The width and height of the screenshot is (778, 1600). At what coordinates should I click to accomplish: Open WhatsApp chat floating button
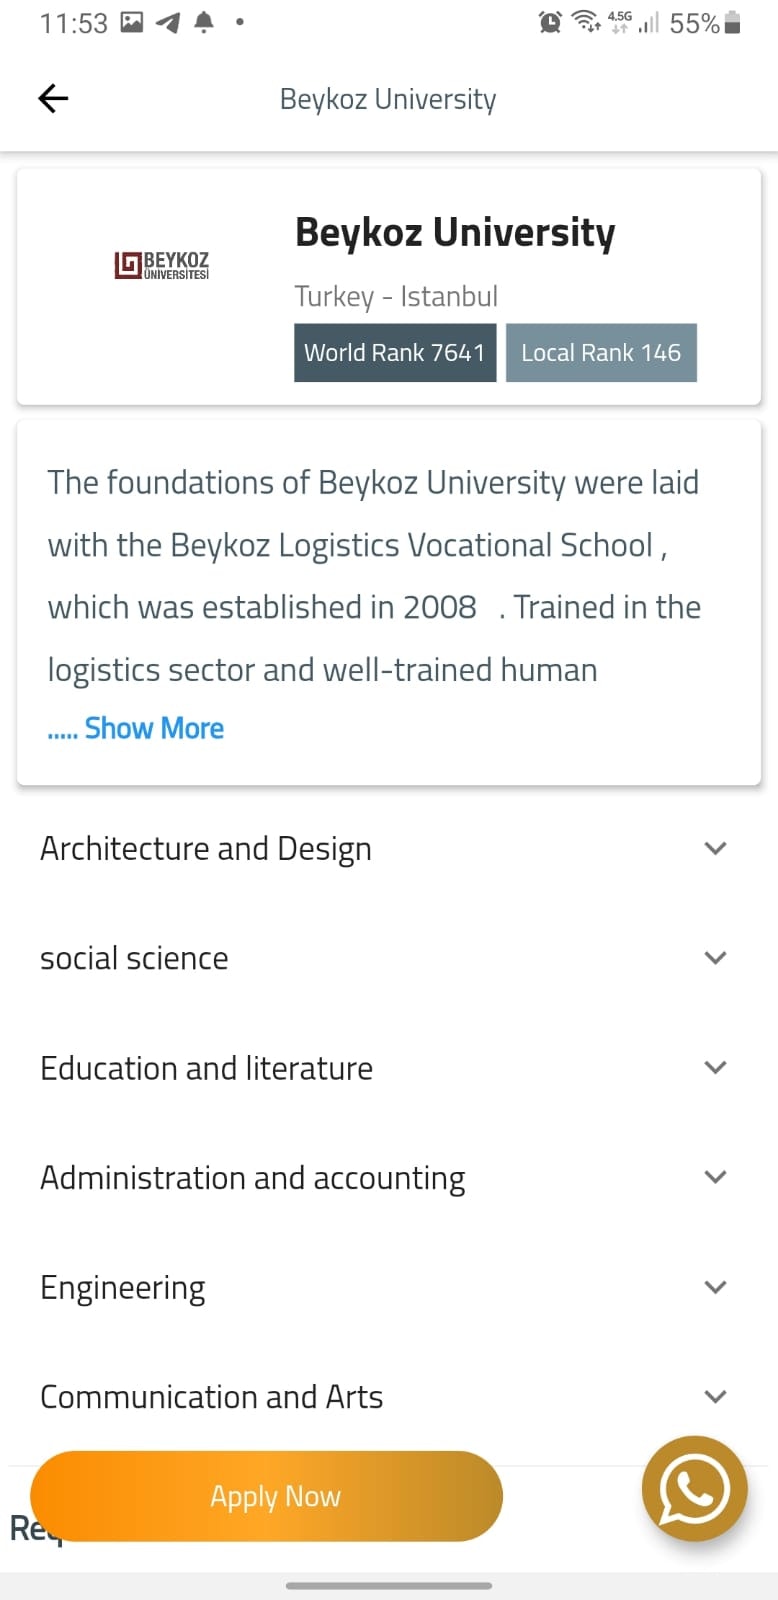pyautogui.click(x=694, y=1489)
